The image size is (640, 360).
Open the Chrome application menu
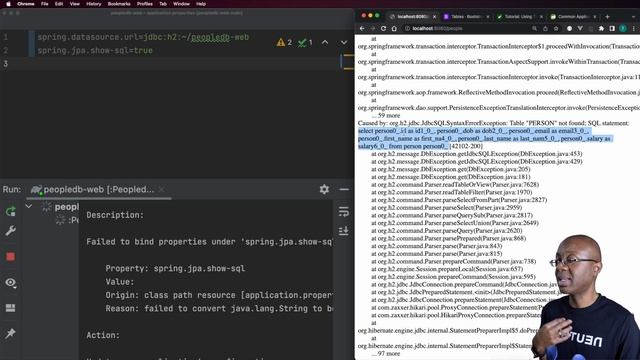[26, 4]
